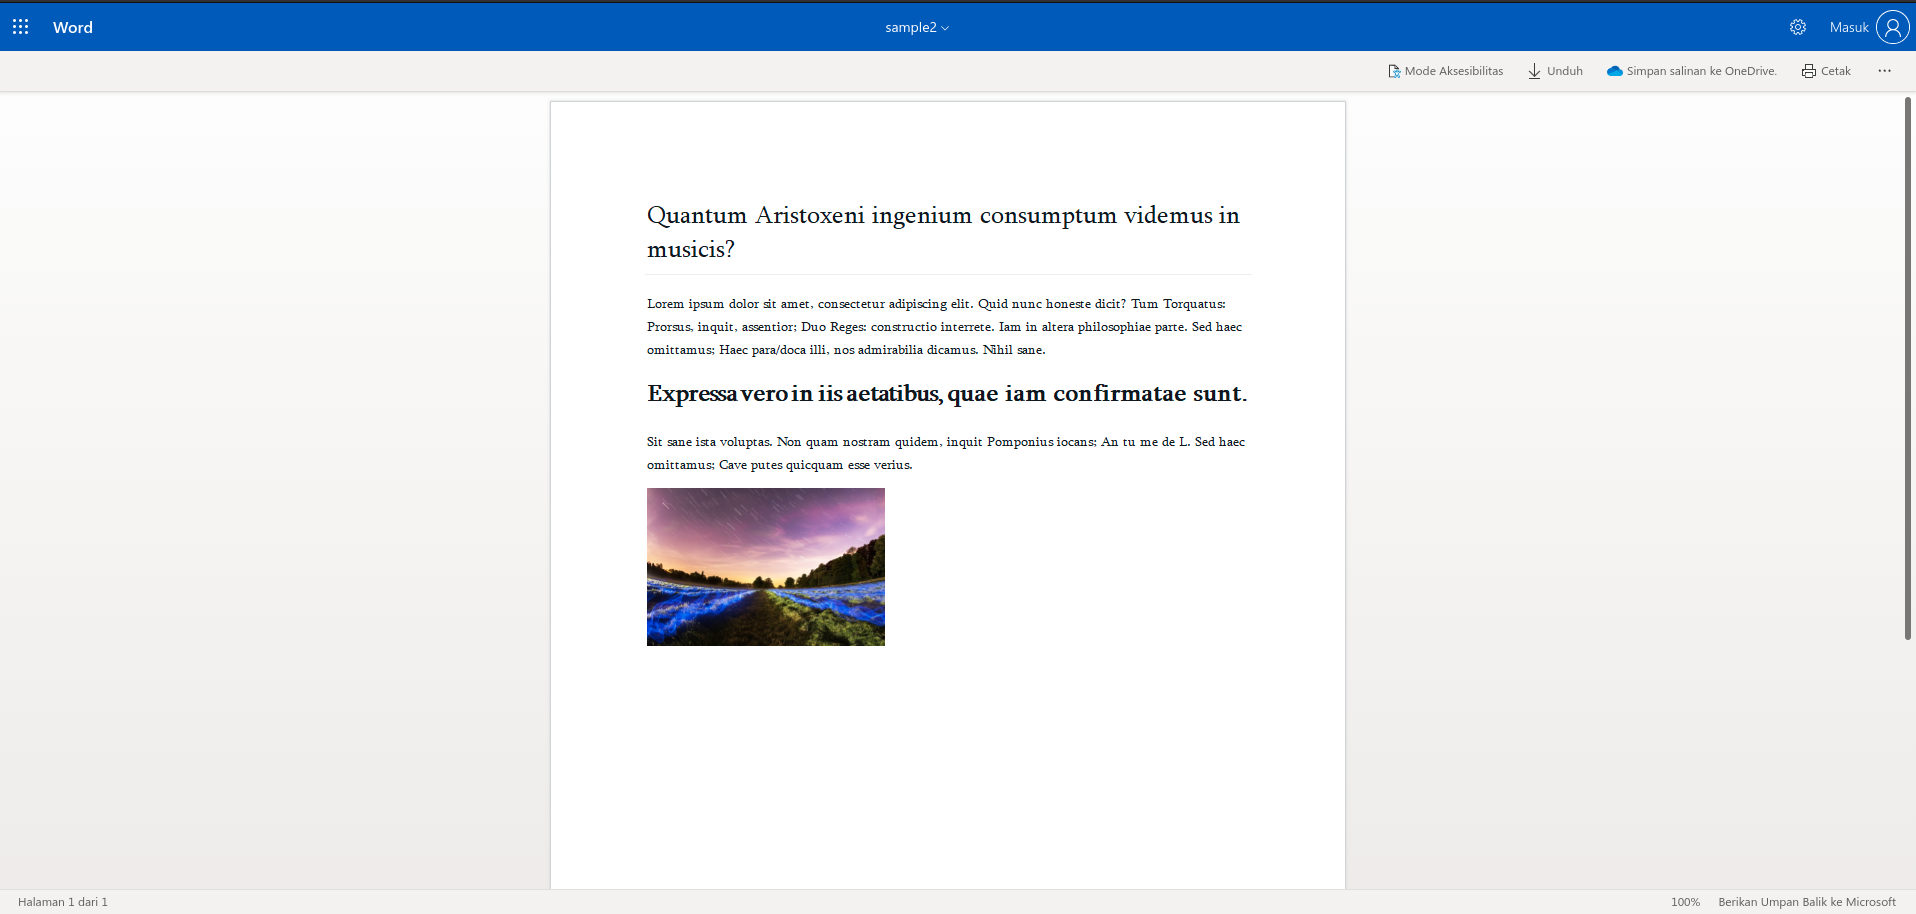Click the user account avatar icon
Image resolution: width=1916 pixels, height=914 pixels.
(1892, 27)
